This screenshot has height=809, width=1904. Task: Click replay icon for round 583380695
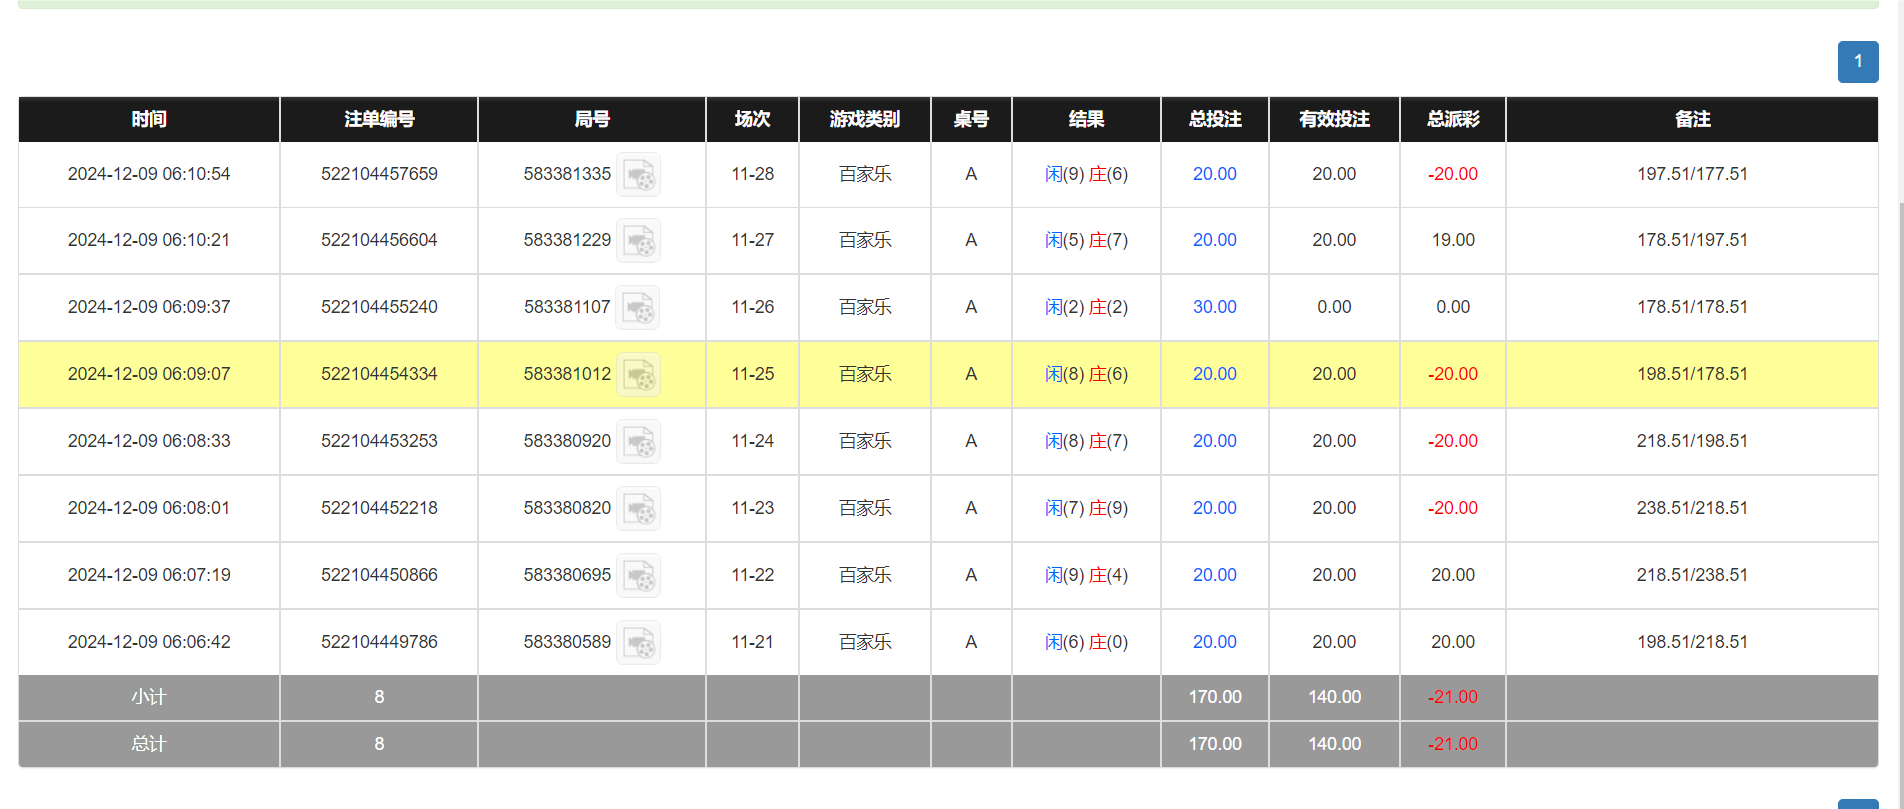pos(638,576)
